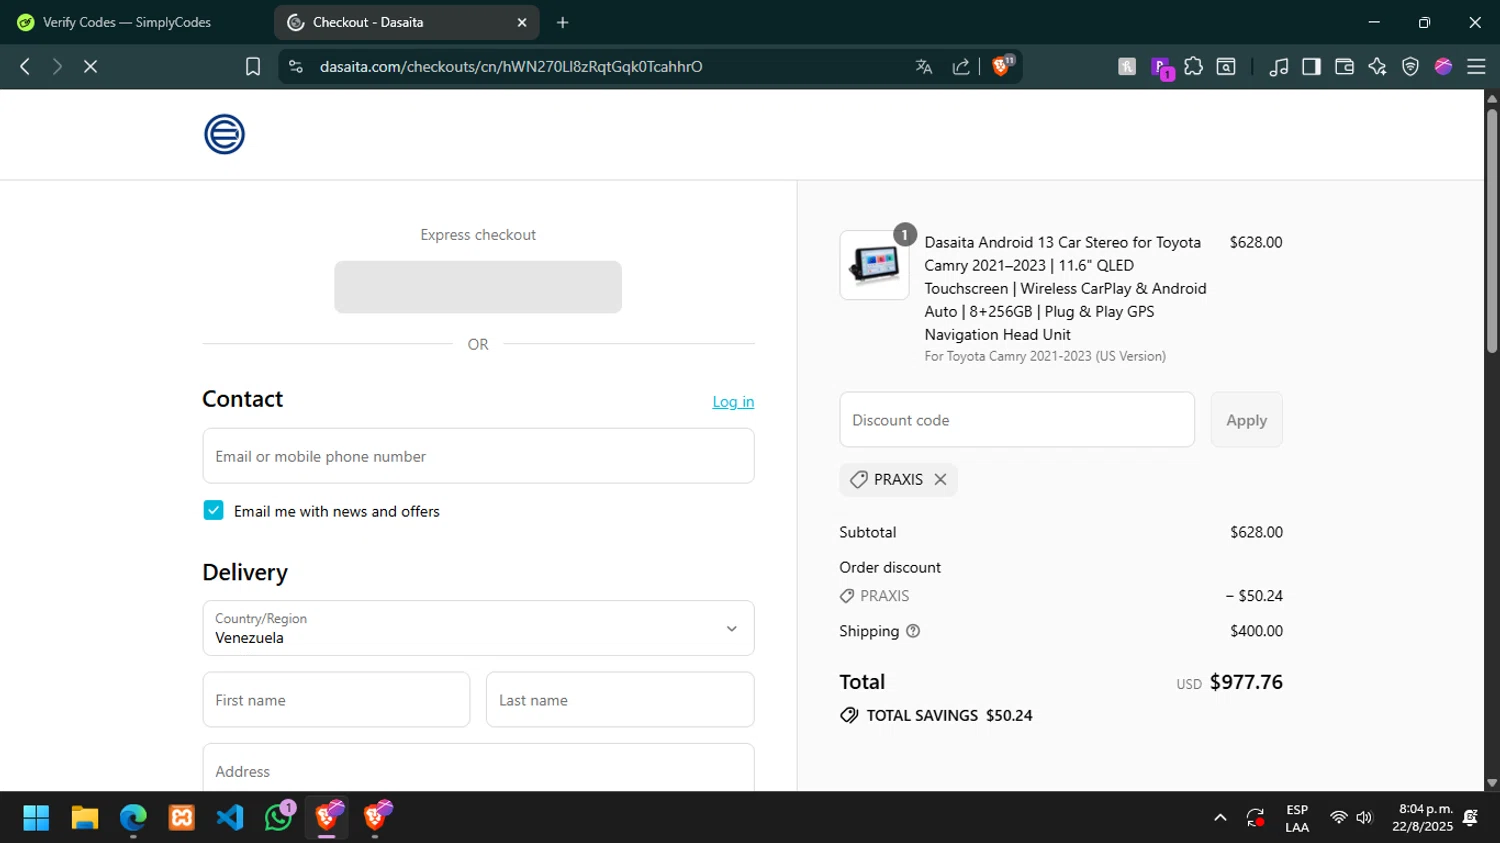Click the scrollbar down arrow

tap(1492, 783)
